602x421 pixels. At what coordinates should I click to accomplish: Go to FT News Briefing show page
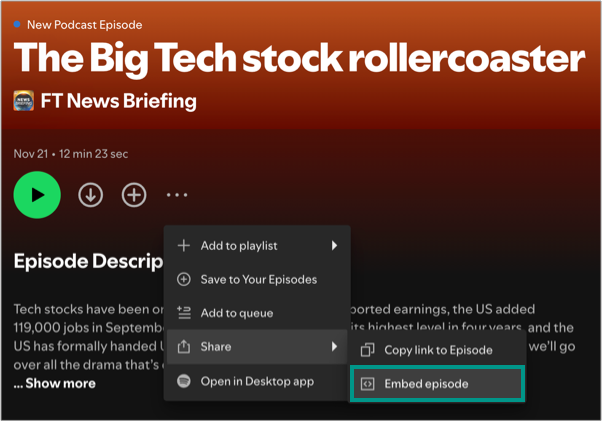[x=119, y=101]
